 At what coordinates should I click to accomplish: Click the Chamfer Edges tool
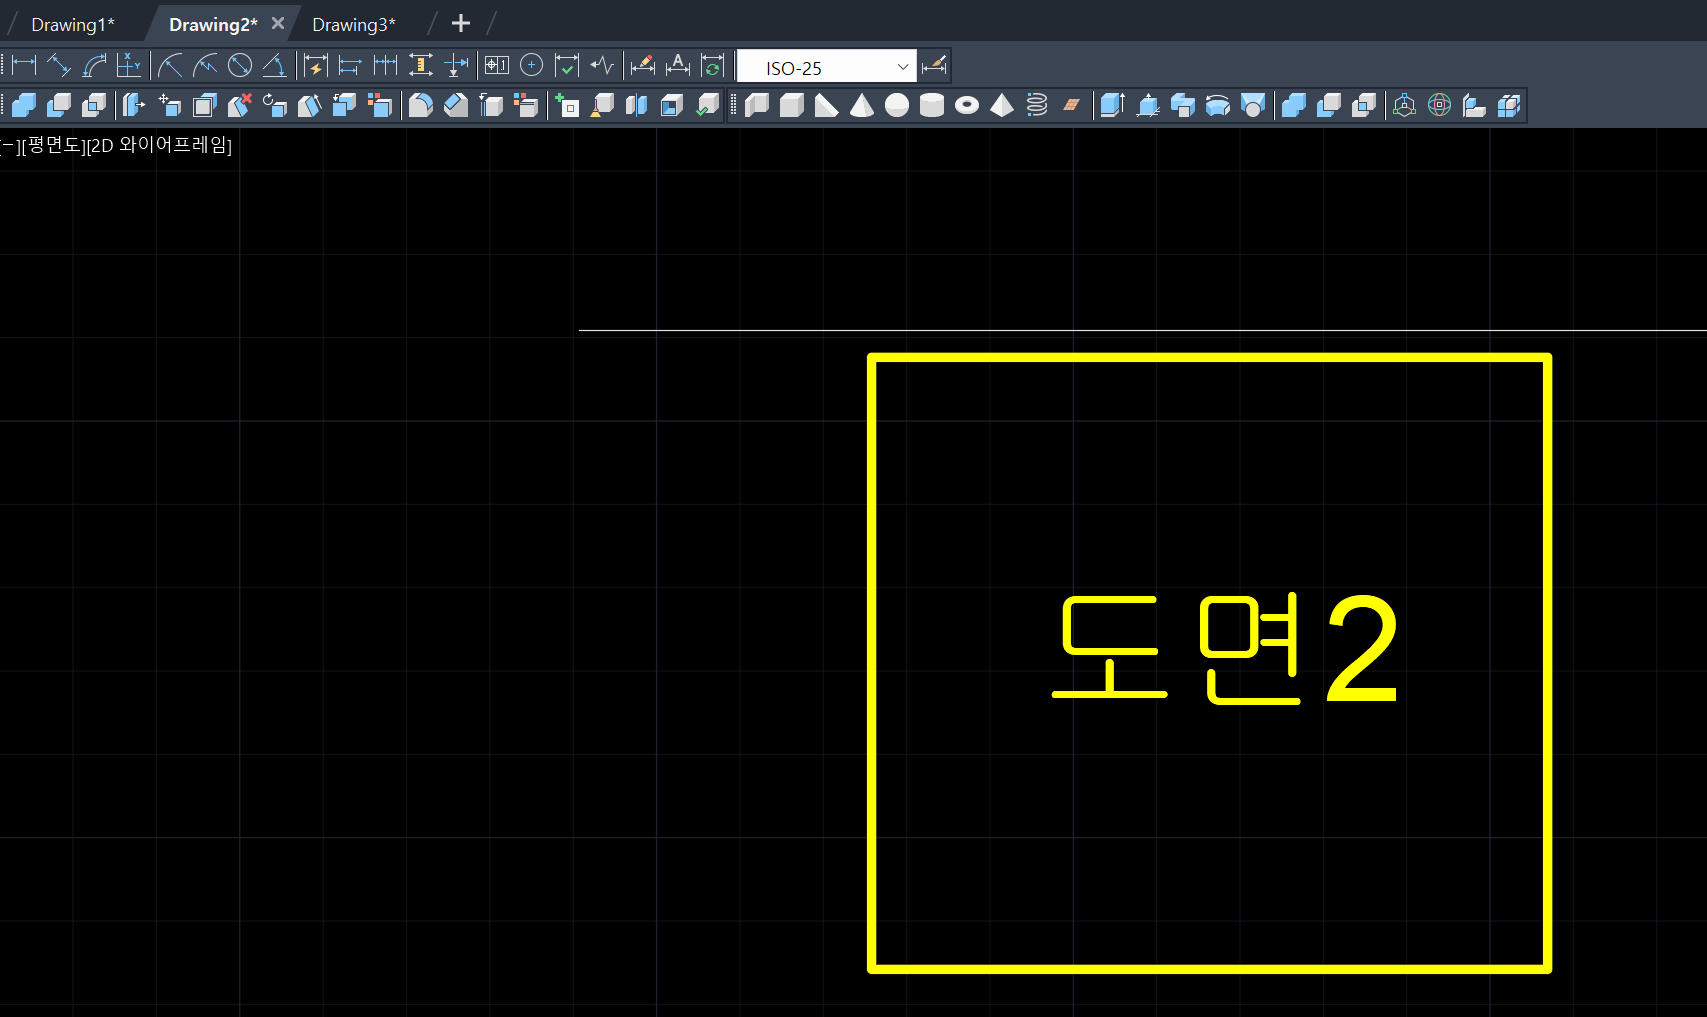456,105
